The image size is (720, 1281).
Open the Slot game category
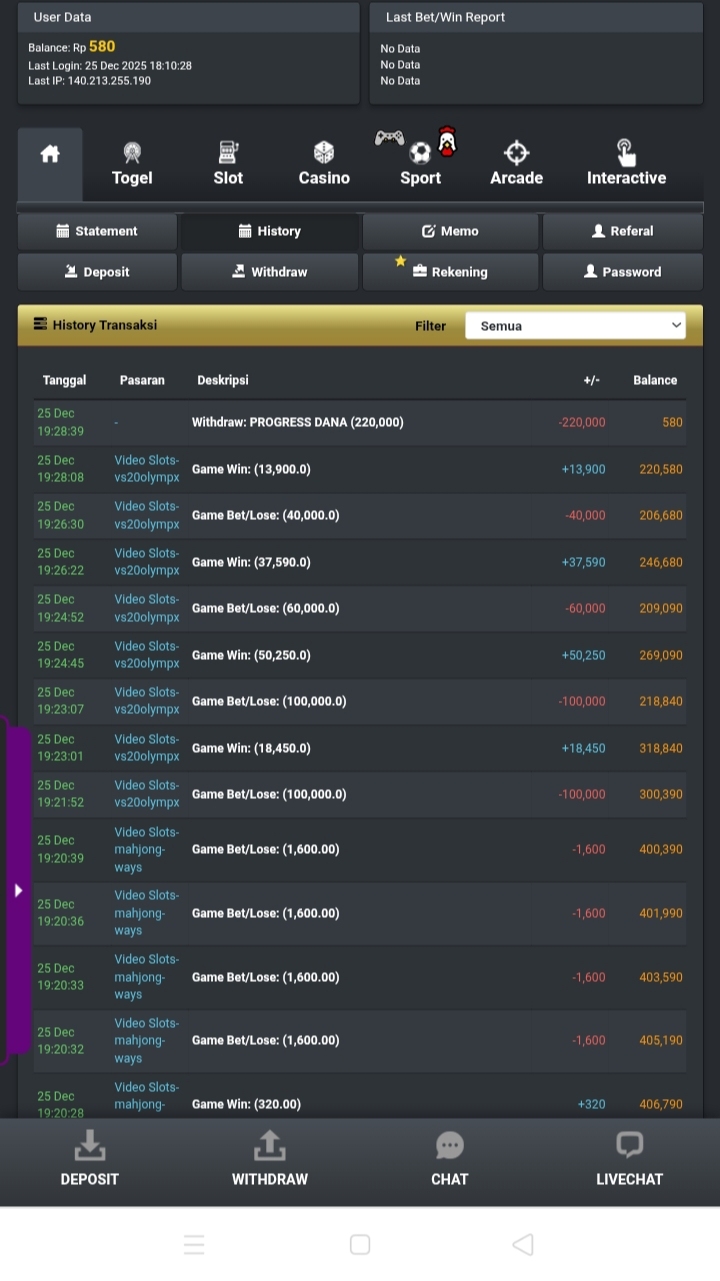228,164
